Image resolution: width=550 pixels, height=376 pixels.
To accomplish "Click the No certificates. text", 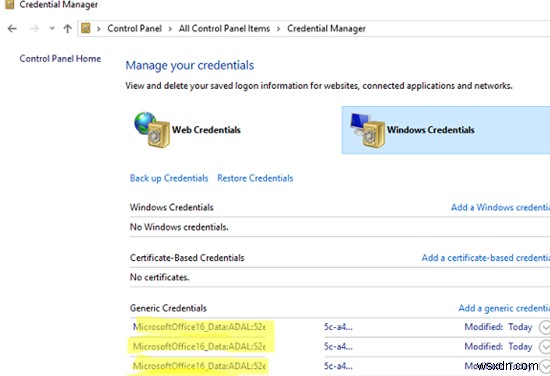I will point(160,277).
